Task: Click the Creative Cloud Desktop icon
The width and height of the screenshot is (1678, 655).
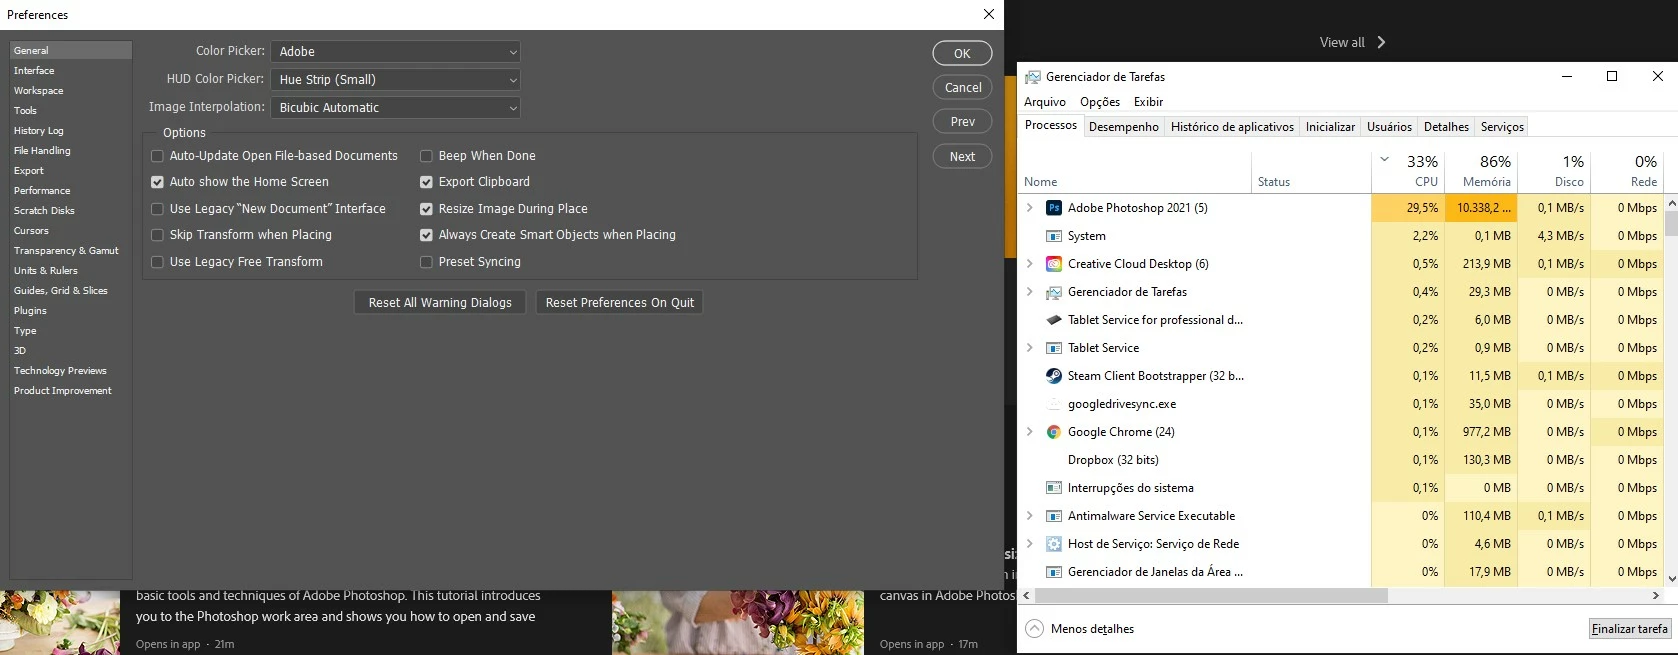Action: point(1053,264)
